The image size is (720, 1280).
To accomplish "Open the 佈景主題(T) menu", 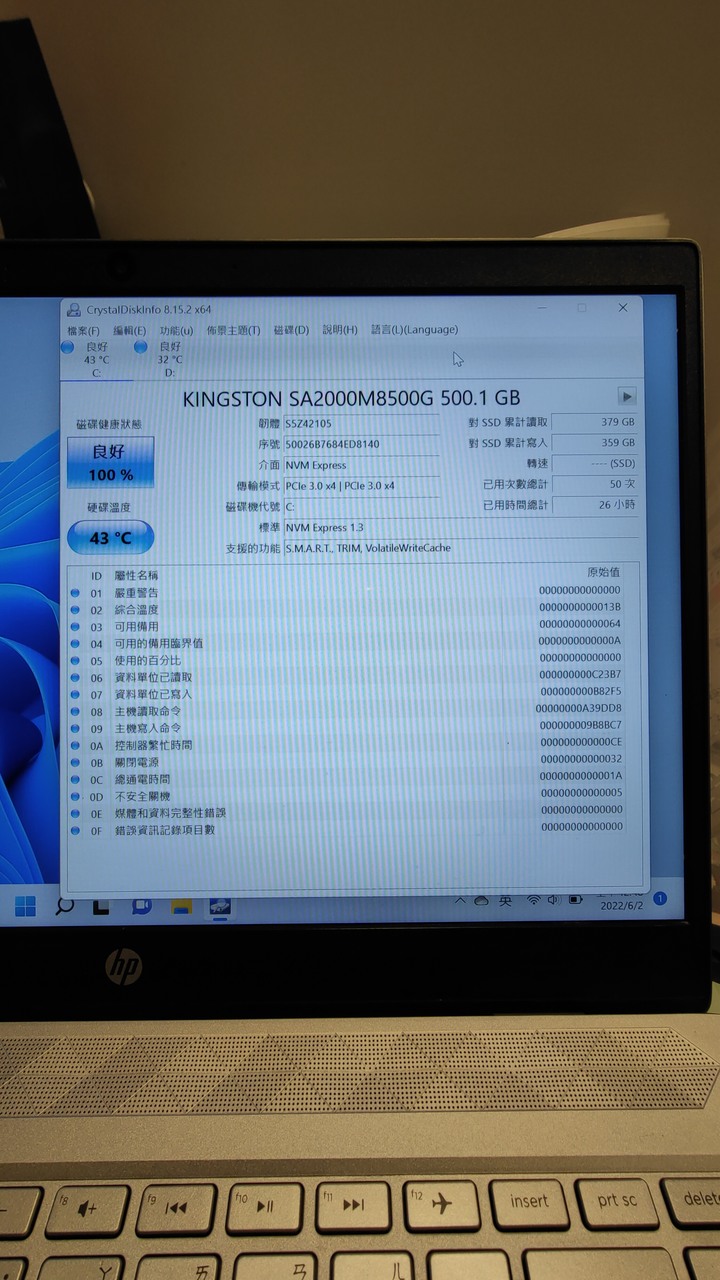I will pyautogui.click(x=233, y=330).
